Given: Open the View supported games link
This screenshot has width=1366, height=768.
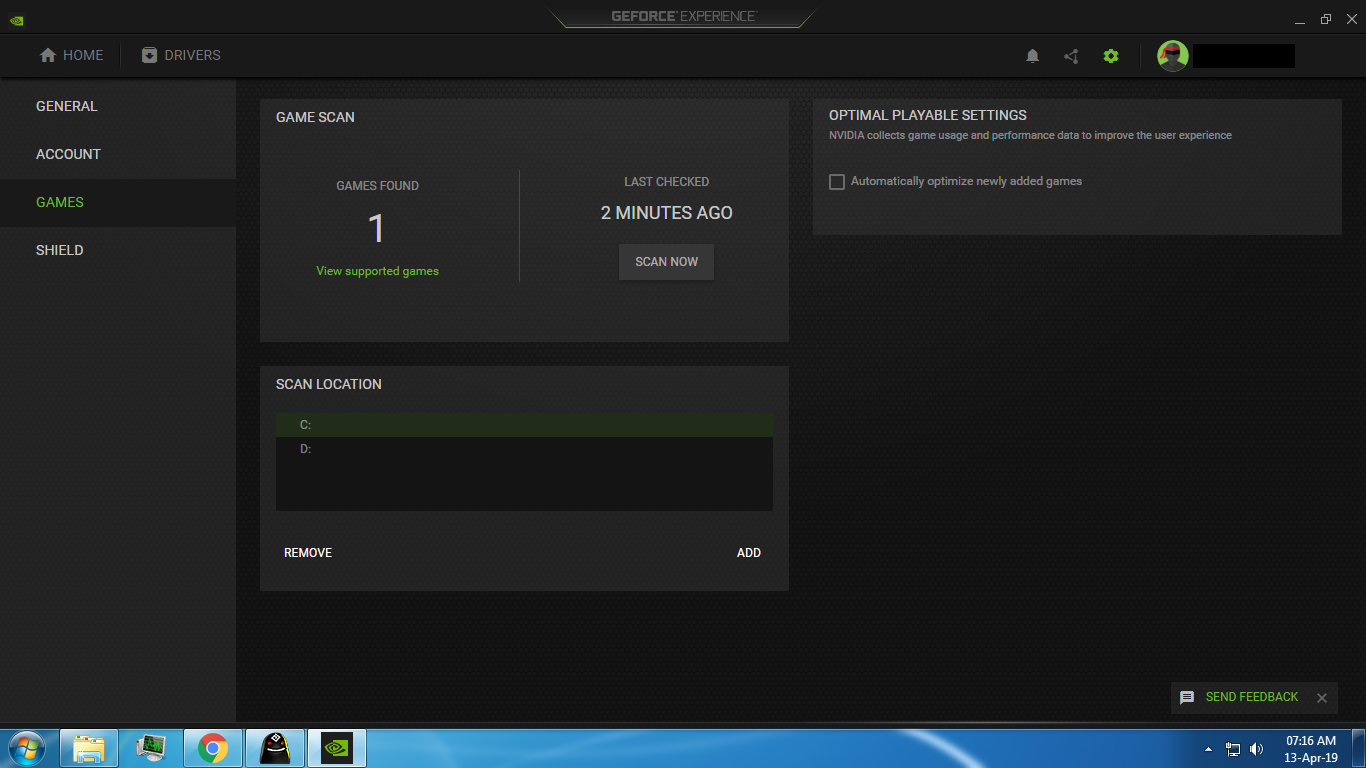Looking at the screenshot, I should click(x=377, y=270).
